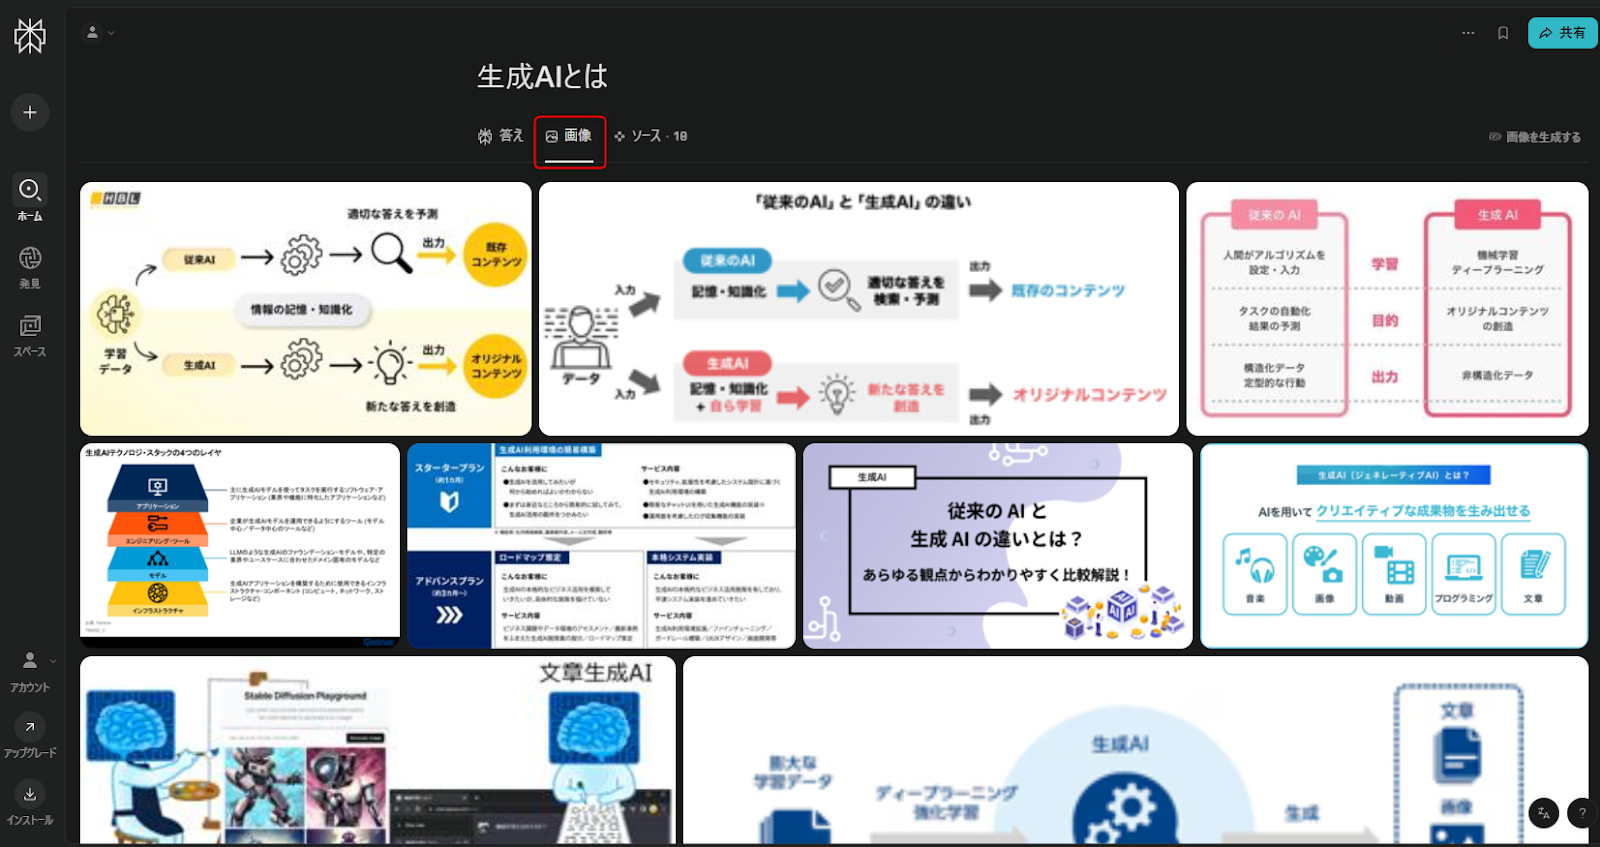Viewport: 1600px width, 847px height.
Task: Open the language translate icon
Action: (1543, 813)
